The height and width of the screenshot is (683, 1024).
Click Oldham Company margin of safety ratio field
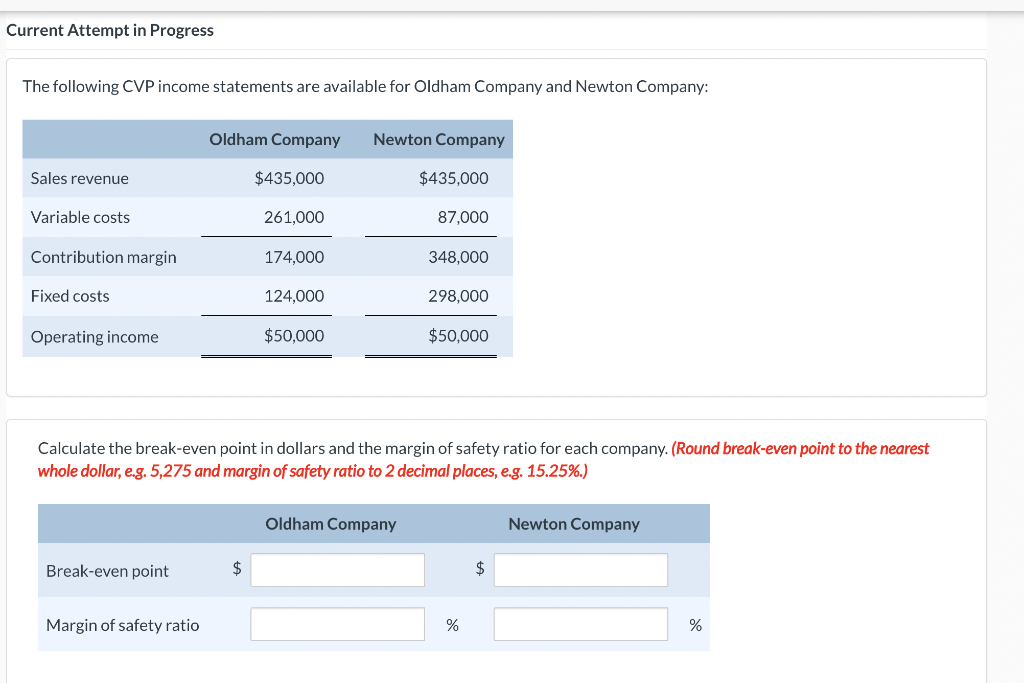337,624
